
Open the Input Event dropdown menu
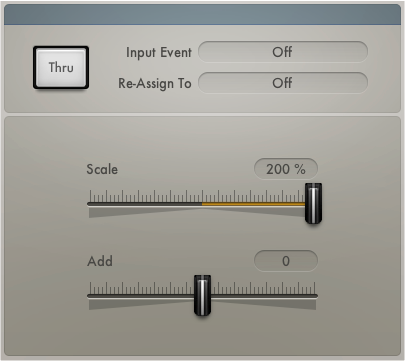pos(283,52)
